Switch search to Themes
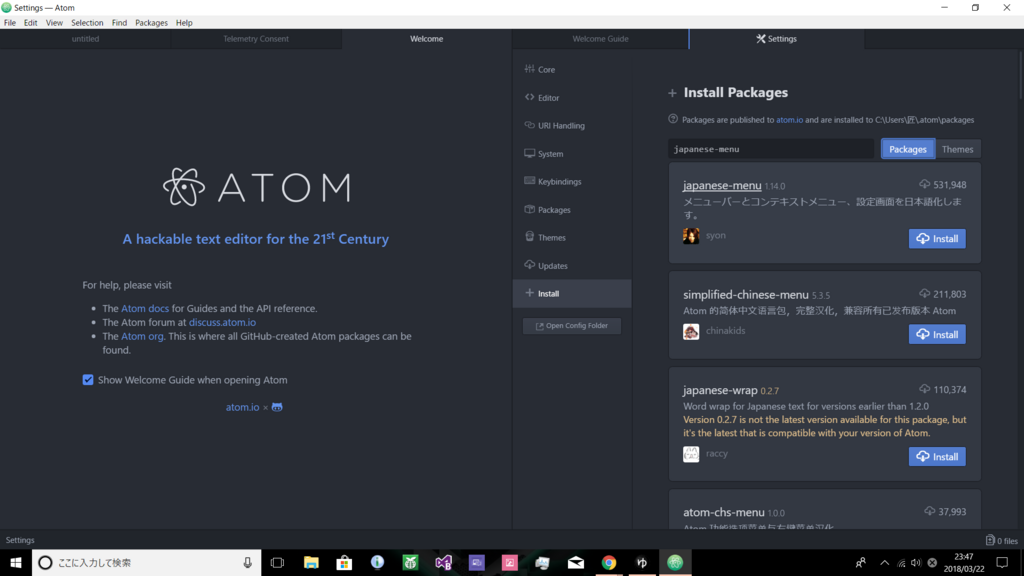 point(957,149)
